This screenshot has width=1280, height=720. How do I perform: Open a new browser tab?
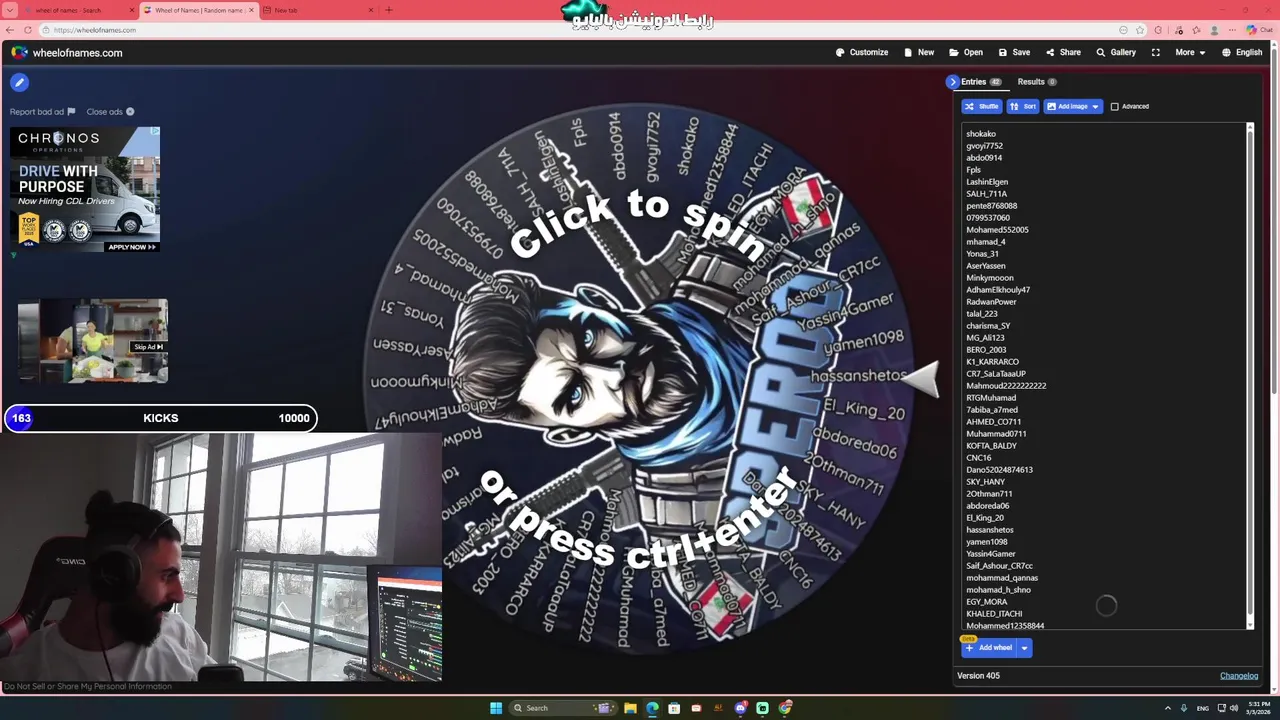click(389, 10)
